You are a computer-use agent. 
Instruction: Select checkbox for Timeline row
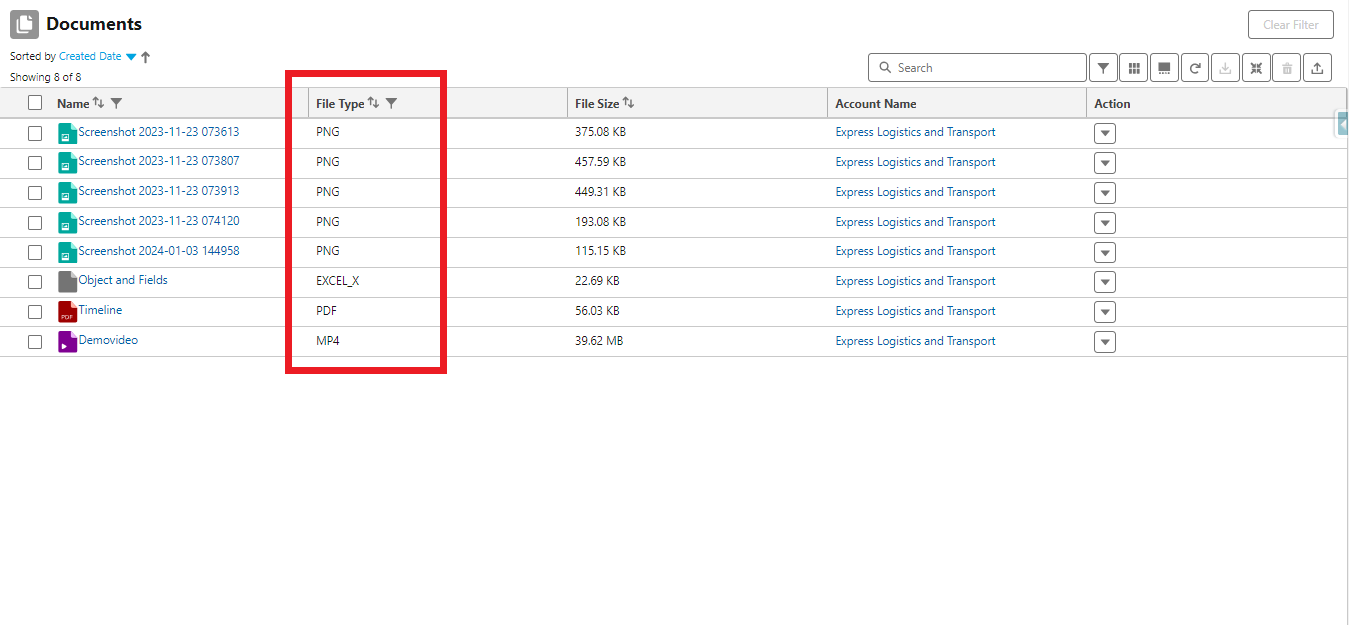[35, 312]
